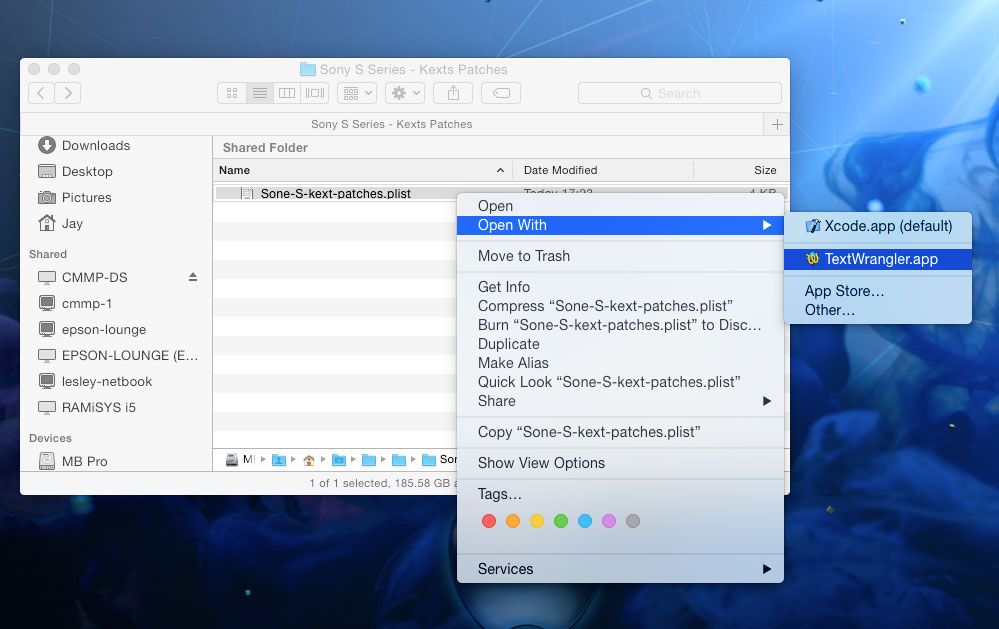Open the Action gear dropdown menu
Viewport: 999px width, 629px height.
click(x=405, y=93)
